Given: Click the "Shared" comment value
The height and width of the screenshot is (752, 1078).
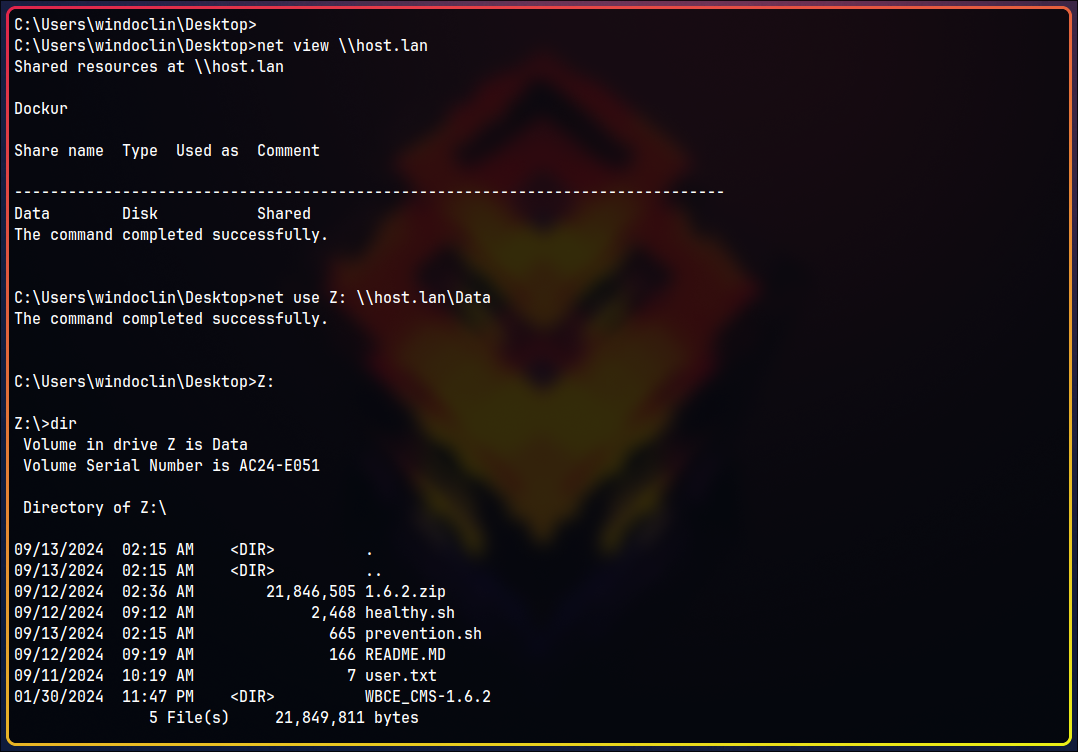Looking at the screenshot, I should (x=284, y=213).
